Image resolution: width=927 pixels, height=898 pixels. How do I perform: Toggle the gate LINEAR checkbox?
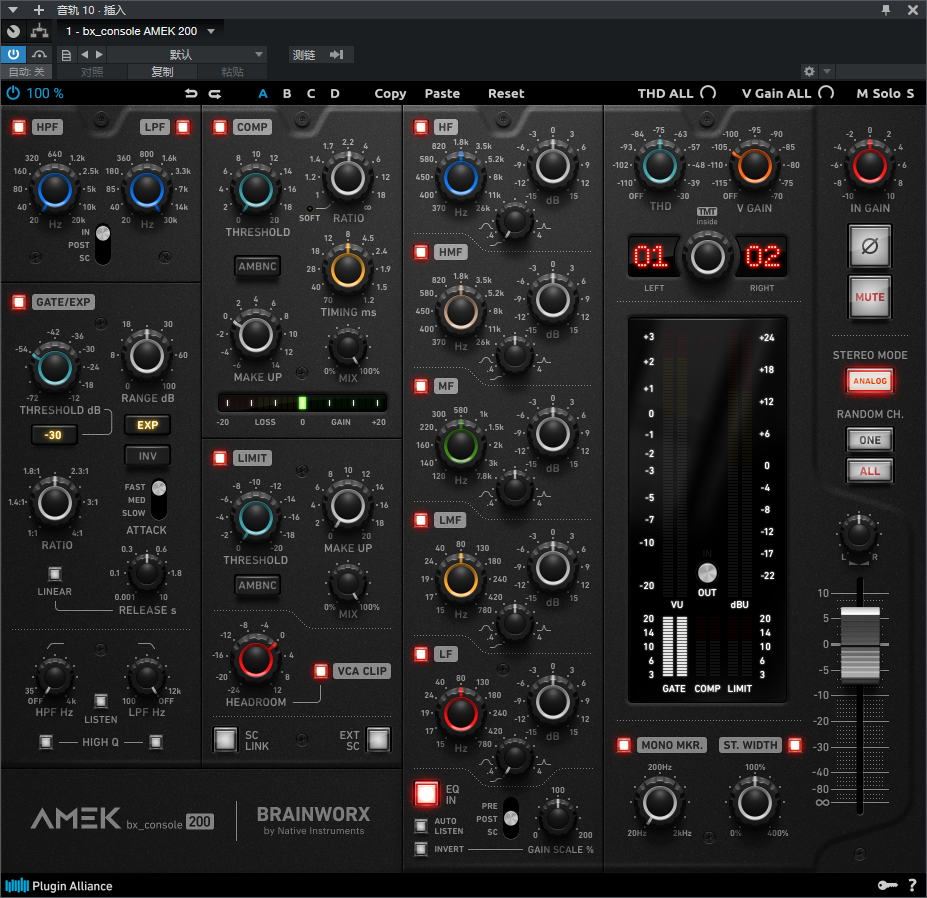pyautogui.click(x=55, y=573)
